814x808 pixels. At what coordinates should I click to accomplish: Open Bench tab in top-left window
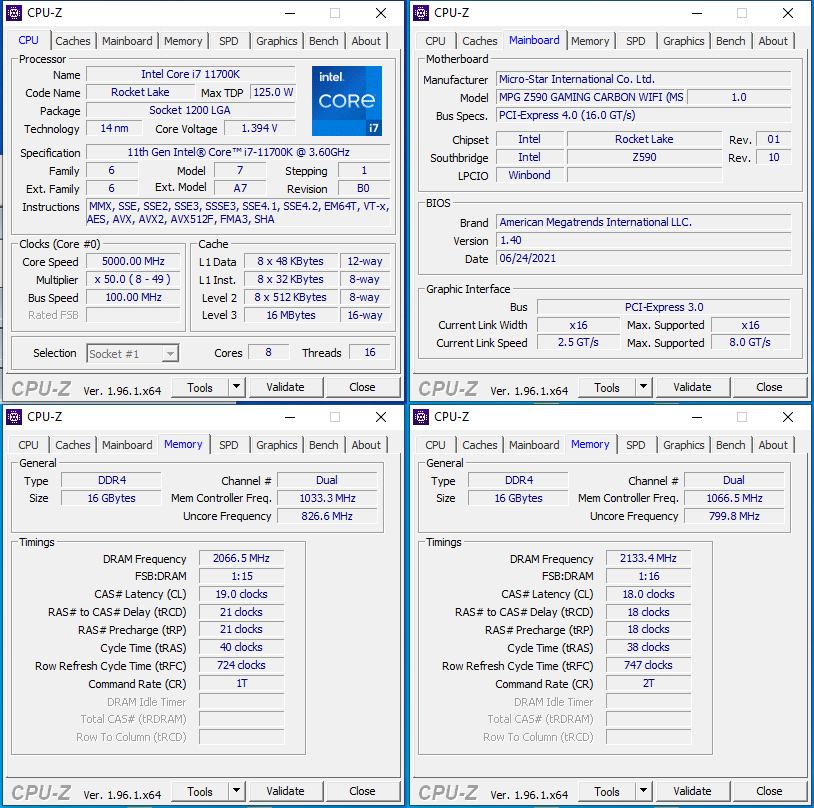coord(323,41)
